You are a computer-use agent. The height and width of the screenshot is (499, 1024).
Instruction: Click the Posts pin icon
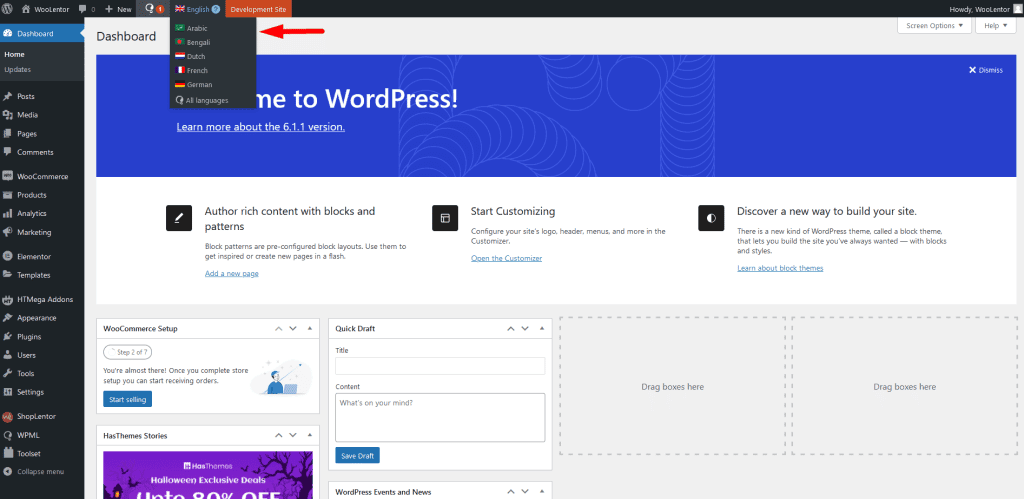pyautogui.click(x=8, y=96)
